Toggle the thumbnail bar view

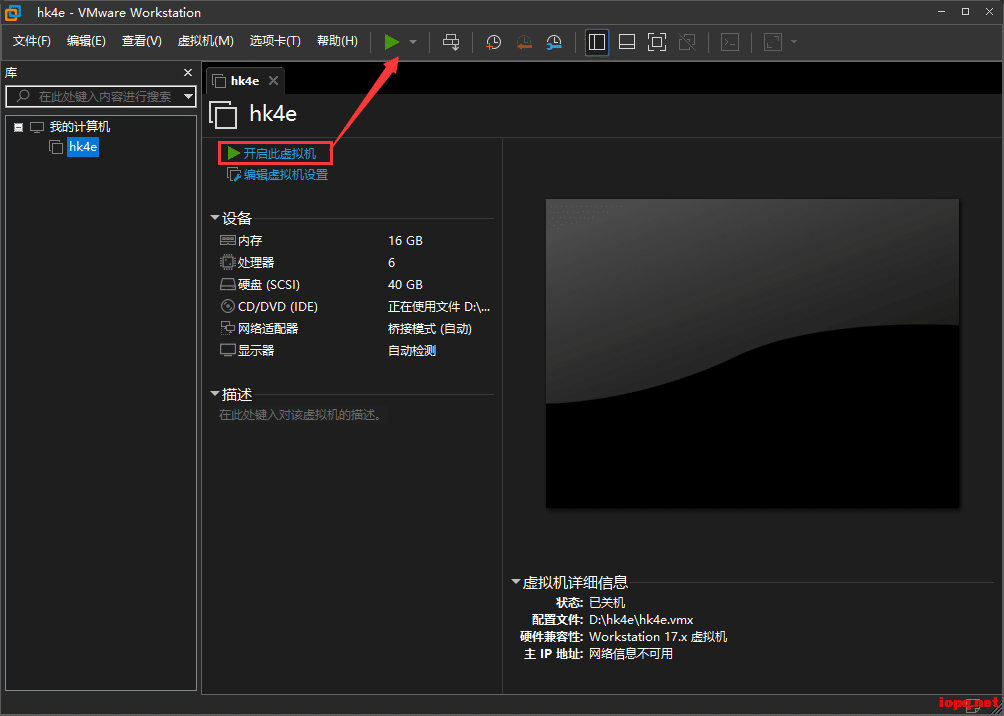click(x=627, y=42)
